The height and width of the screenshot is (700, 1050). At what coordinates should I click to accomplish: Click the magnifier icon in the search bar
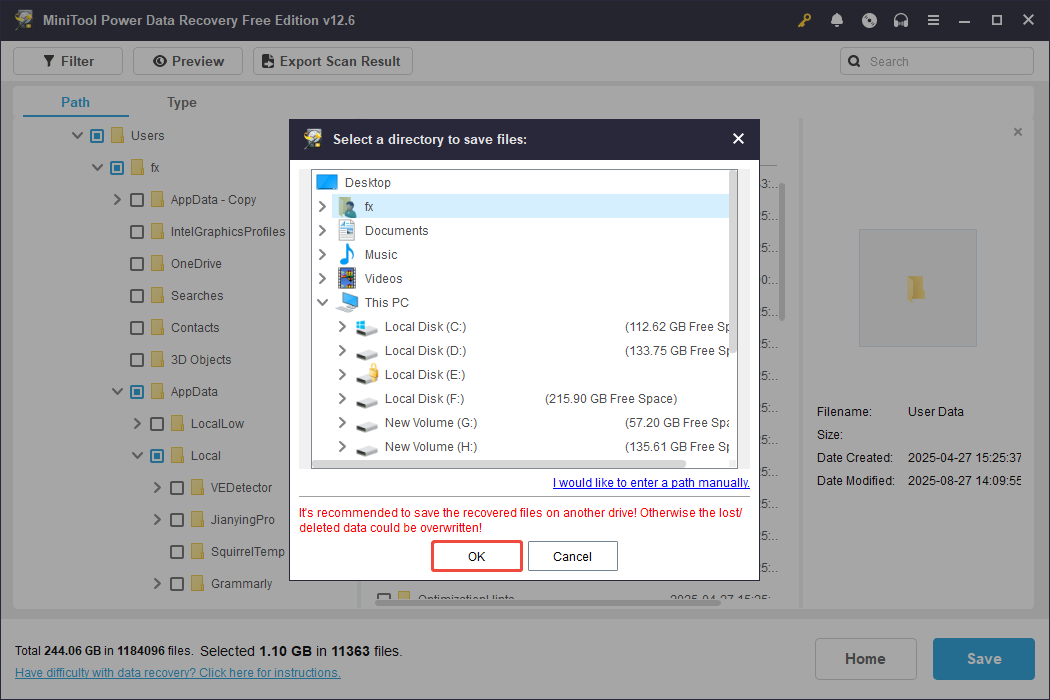[854, 61]
